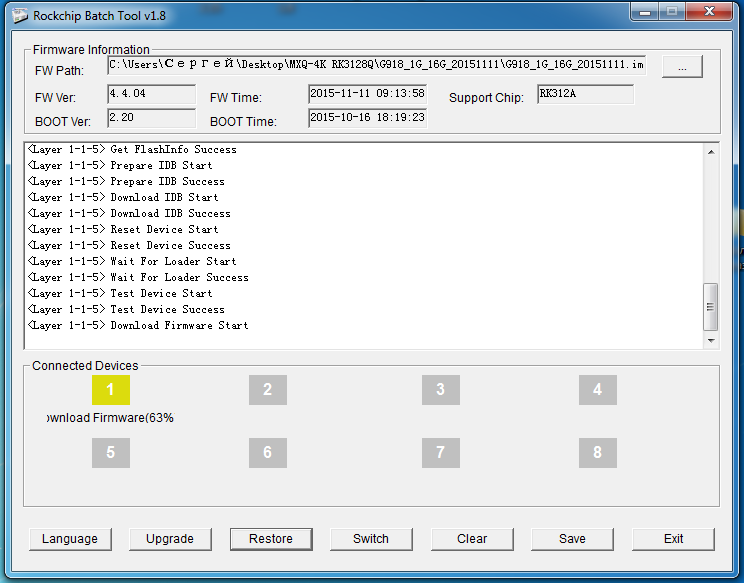This screenshot has height=583, width=744.
Task: Click log line 'Download IDB Success'
Action: pos(129,213)
